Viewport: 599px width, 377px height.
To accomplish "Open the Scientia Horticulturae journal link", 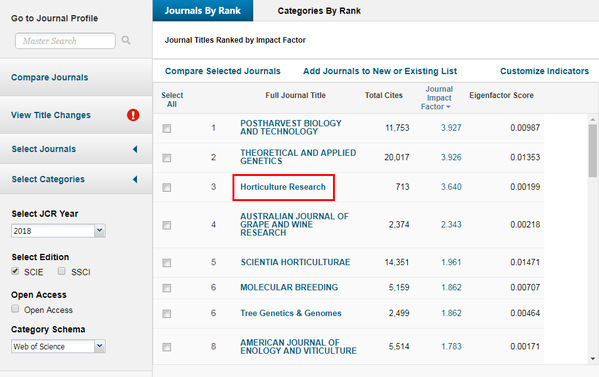I will [x=295, y=262].
